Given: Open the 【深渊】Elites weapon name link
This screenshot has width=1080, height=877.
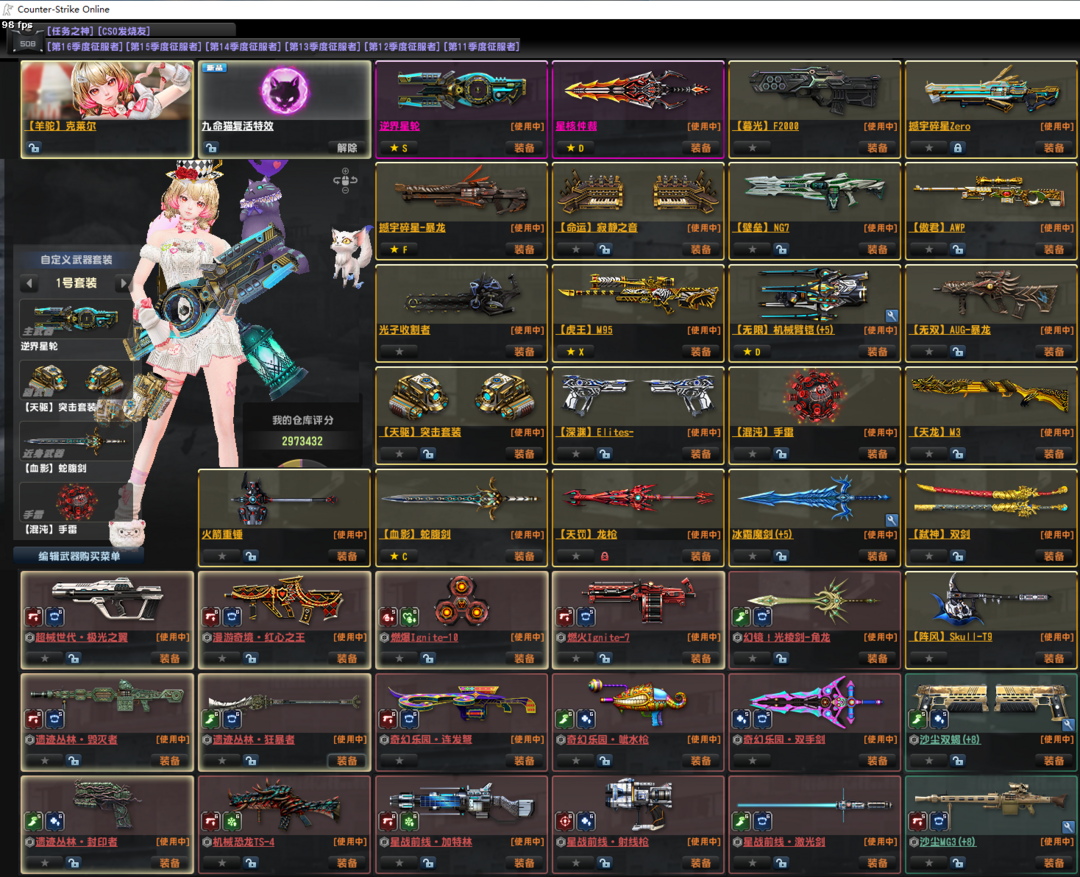Looking at the screenshot, I should 595,432.
